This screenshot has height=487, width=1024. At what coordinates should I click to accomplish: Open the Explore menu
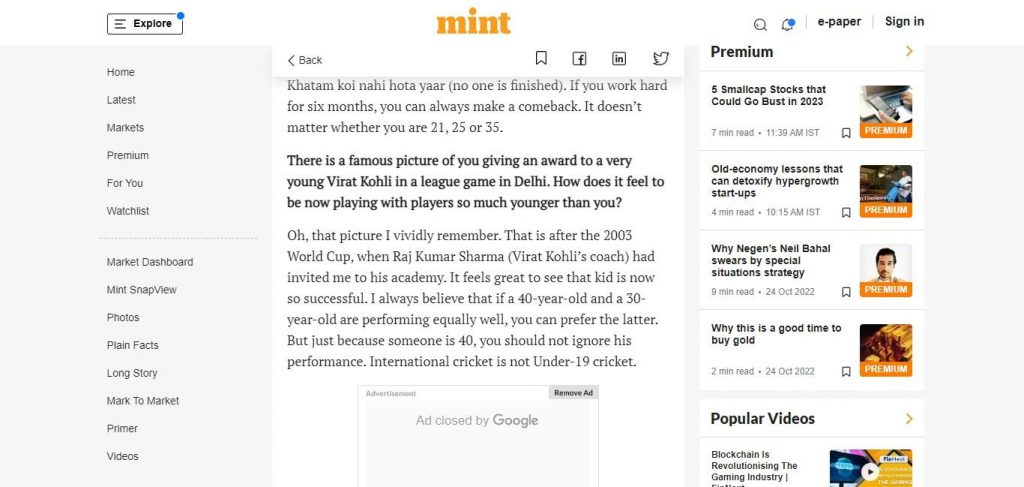point(145,24)
